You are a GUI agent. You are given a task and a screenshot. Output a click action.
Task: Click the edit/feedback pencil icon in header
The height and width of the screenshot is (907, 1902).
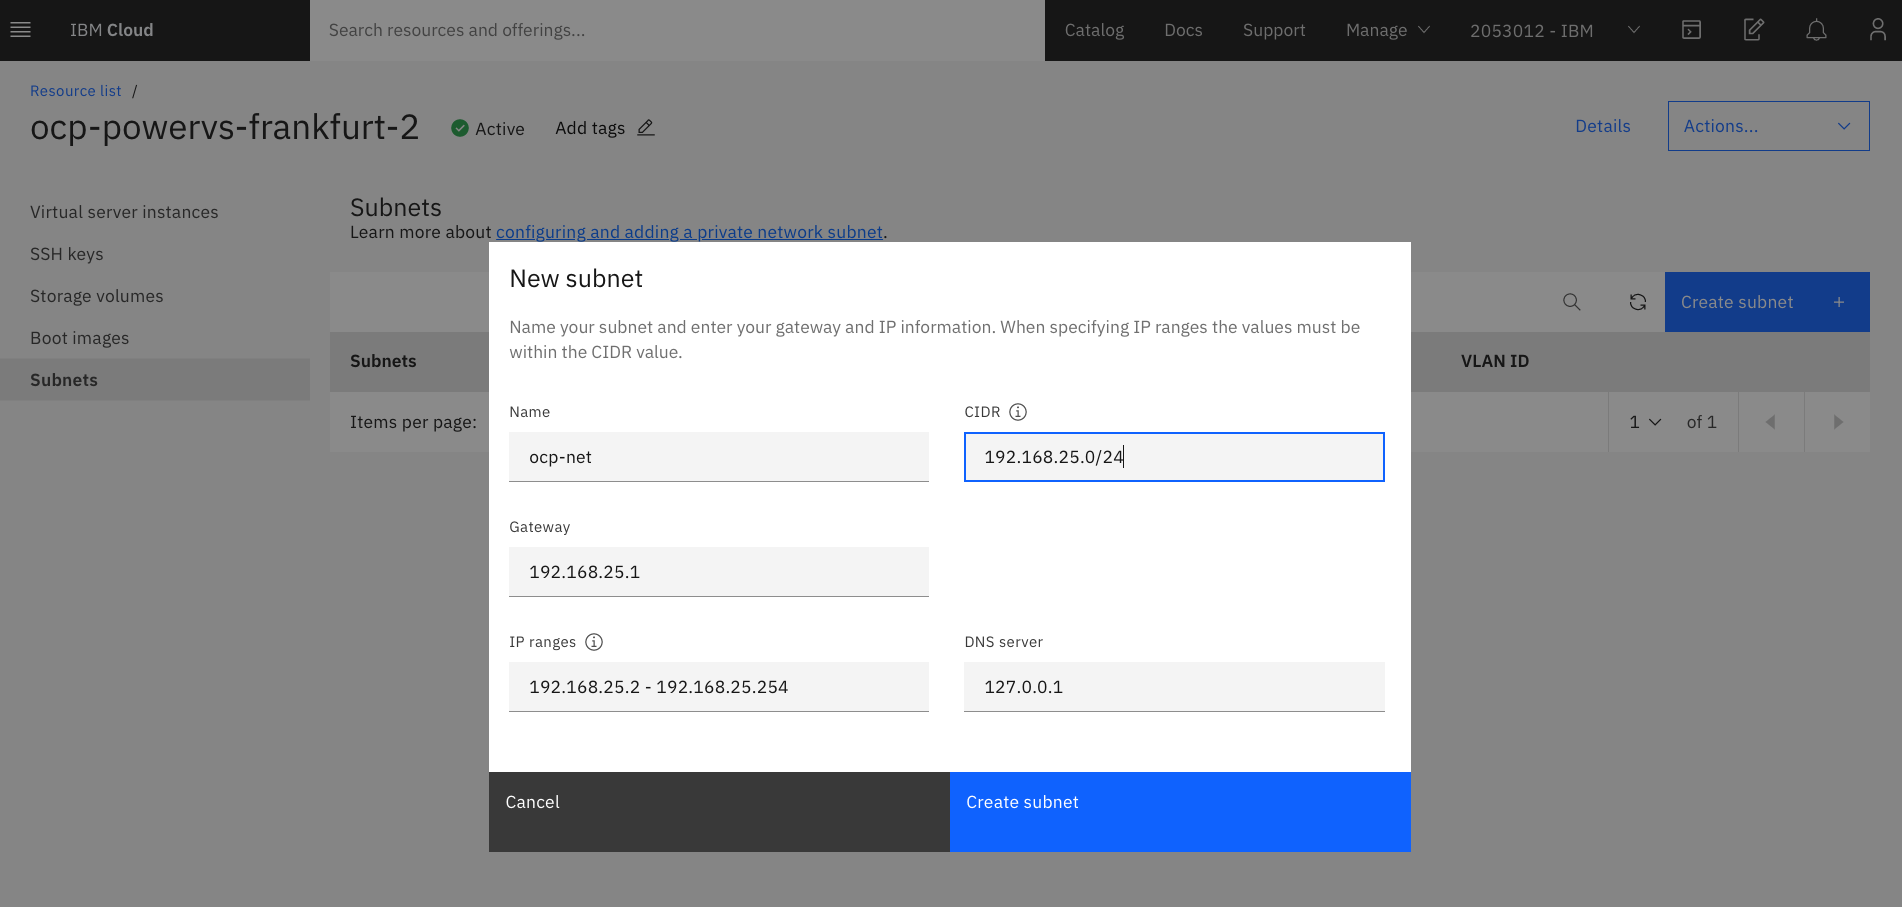1754,30
